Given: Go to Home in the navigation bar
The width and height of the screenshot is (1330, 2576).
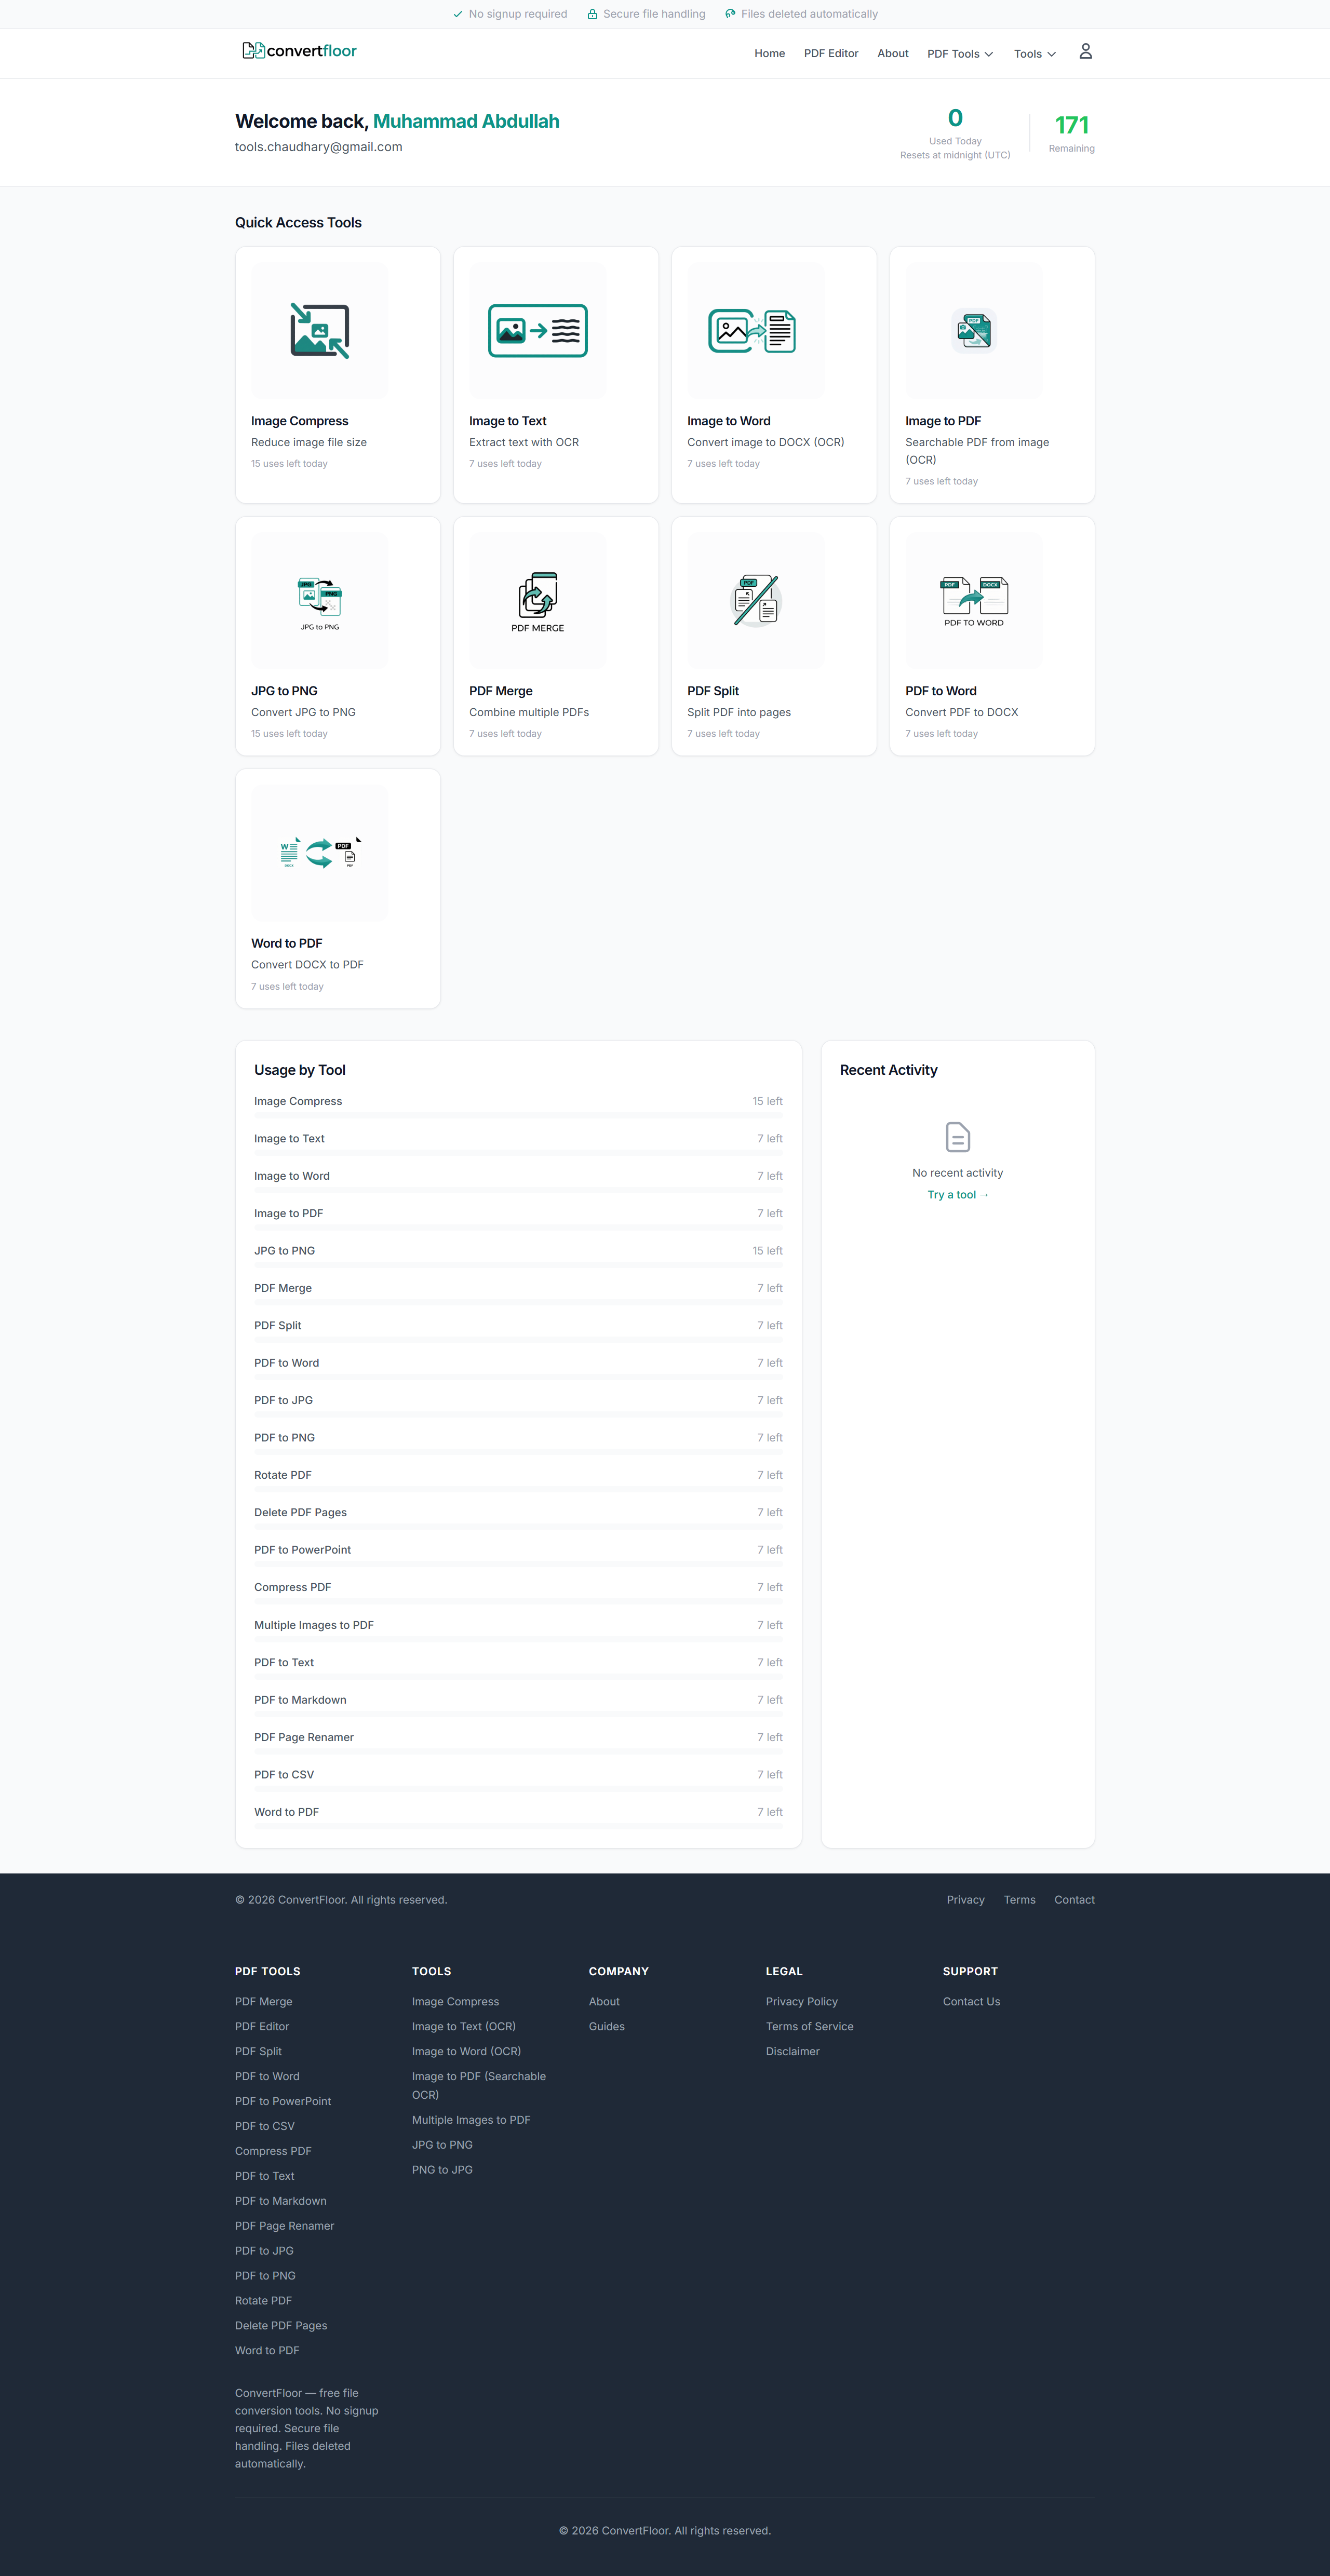Looking at the screenshot, I should click(769, 54).
